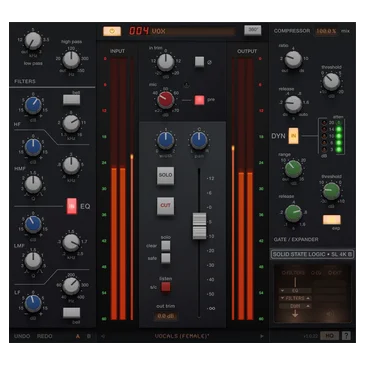Click the VOX track name field

pyautogui.click(x=194, y=31)
